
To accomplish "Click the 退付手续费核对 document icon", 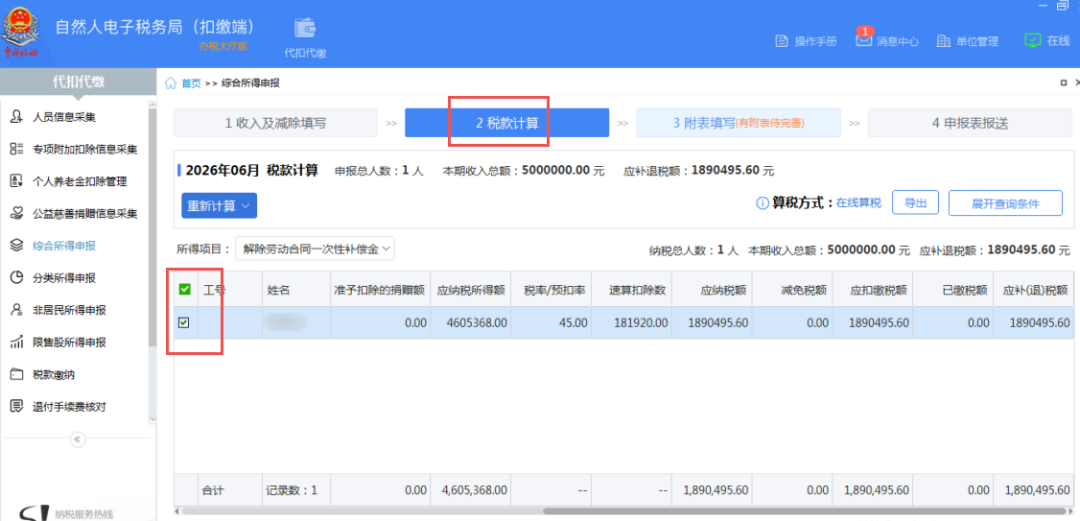I will pos(17,407).
